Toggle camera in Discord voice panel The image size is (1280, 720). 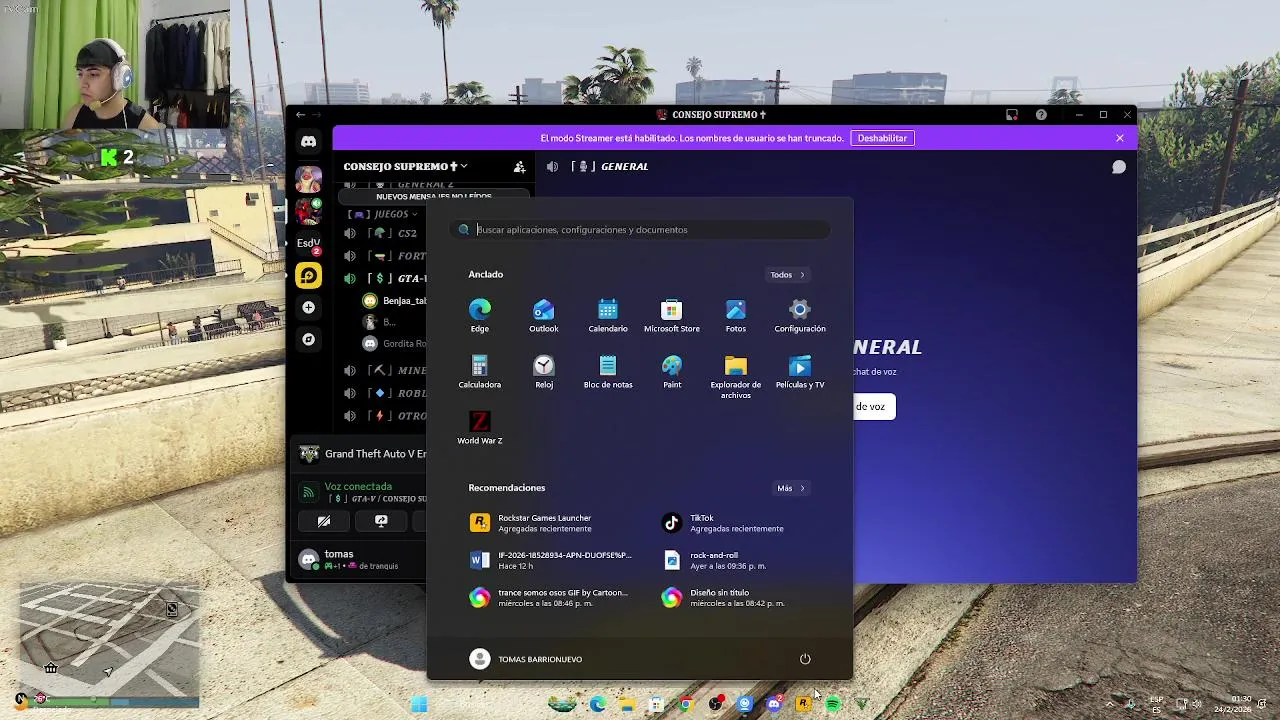coord(324,521)
